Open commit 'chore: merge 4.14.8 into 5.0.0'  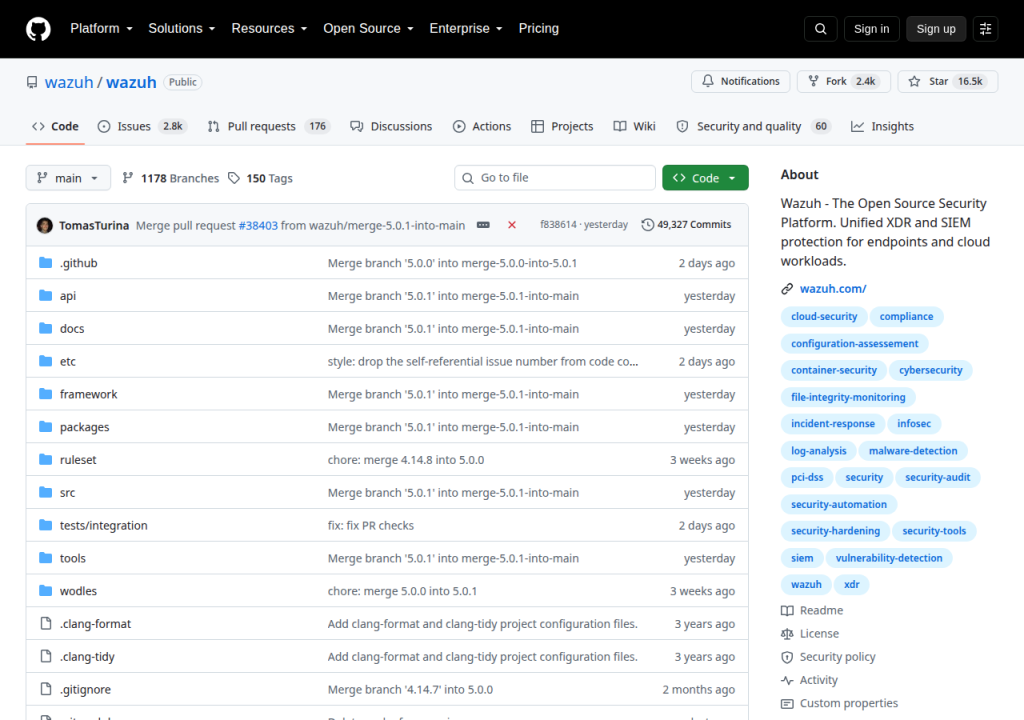[x=406, y=460]
